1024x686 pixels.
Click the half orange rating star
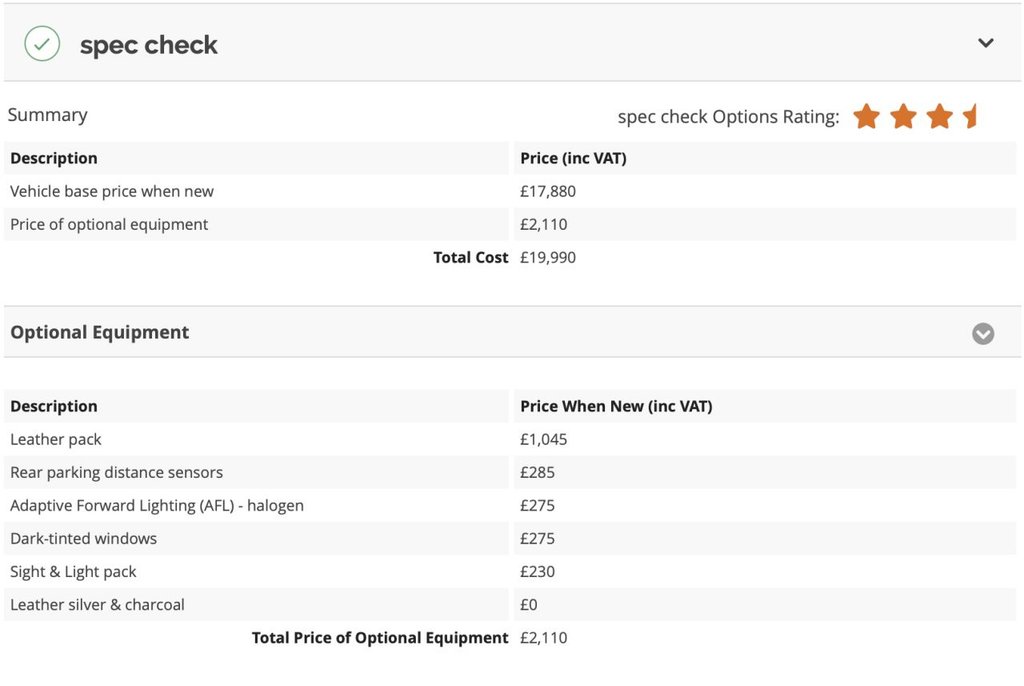coord(970,117)
